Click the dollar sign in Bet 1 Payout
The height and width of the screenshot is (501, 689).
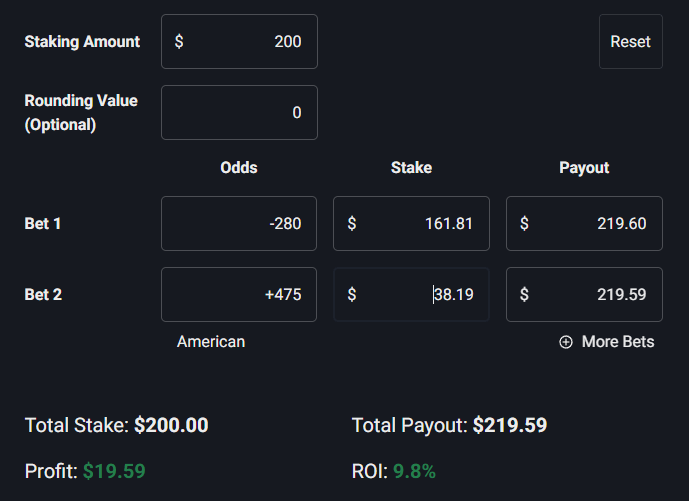pyautogui.click(x=525, y=223)
